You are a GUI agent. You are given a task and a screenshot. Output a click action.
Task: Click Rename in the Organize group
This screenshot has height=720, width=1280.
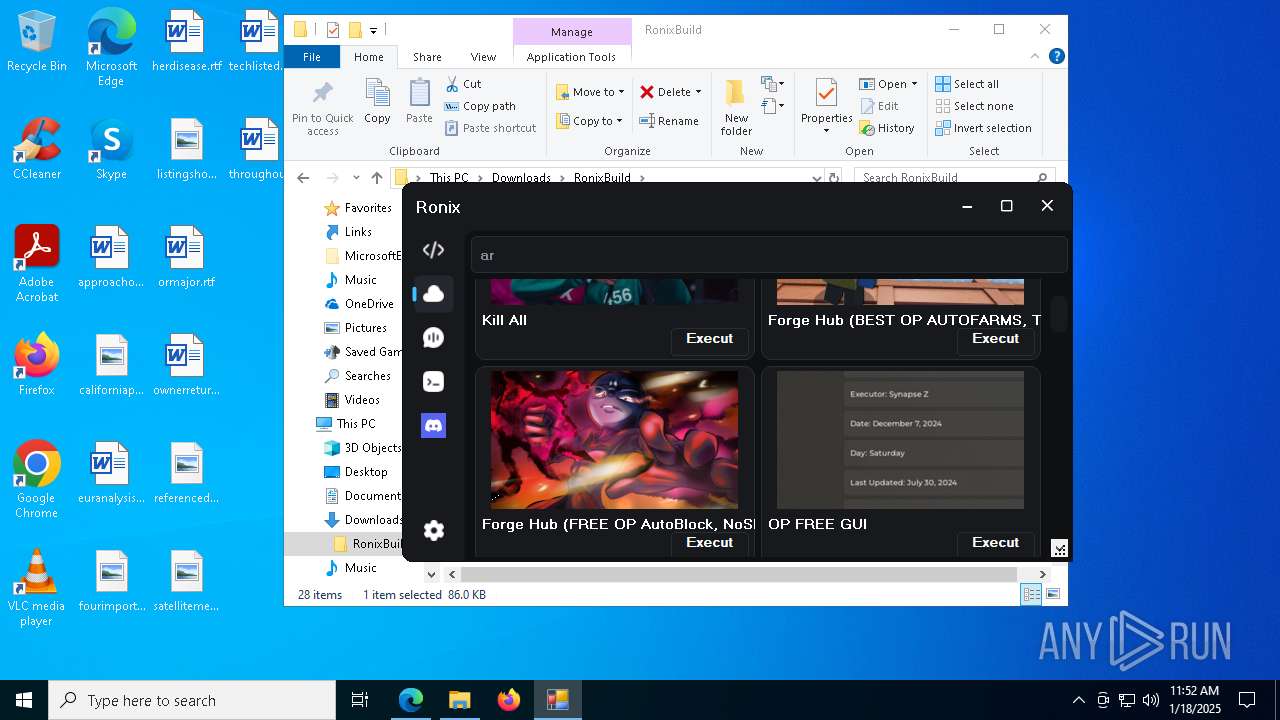[x=669, y=121]
